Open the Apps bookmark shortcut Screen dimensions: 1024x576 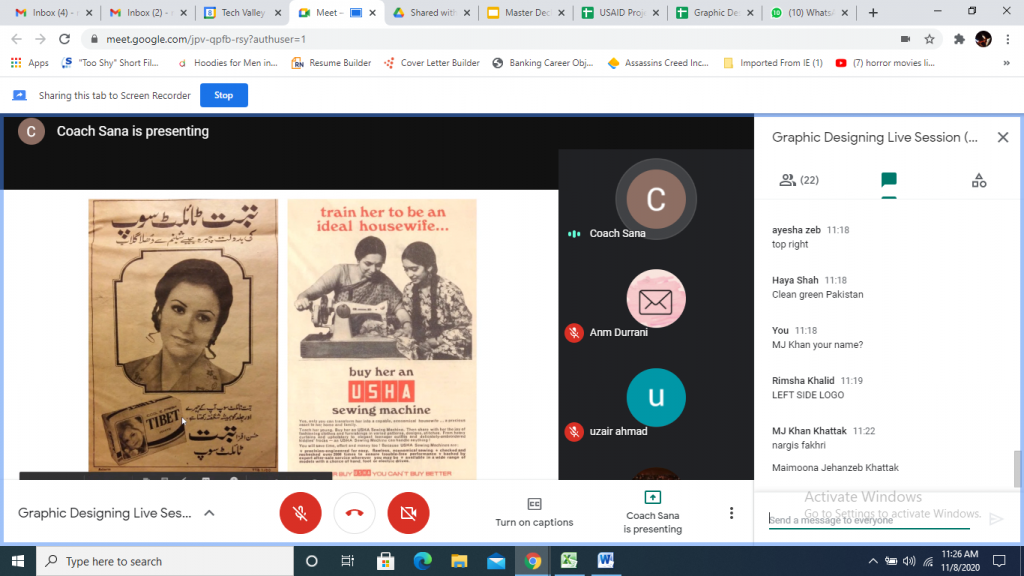[30, 63]
